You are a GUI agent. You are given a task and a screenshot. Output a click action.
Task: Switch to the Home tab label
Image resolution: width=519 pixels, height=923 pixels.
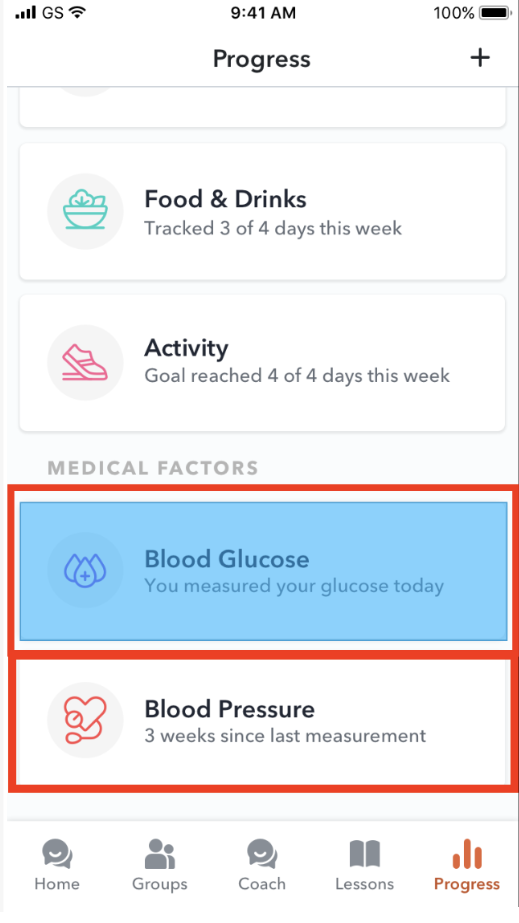point(57,884)
